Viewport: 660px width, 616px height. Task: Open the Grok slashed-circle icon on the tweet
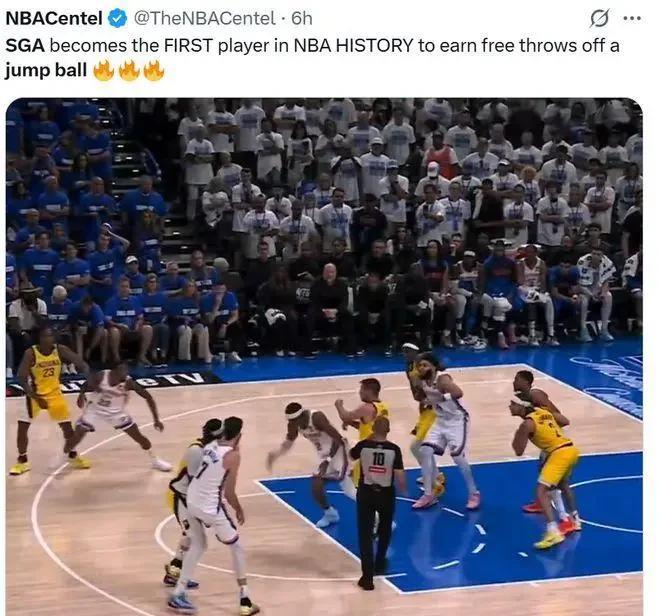coord(599,19)
